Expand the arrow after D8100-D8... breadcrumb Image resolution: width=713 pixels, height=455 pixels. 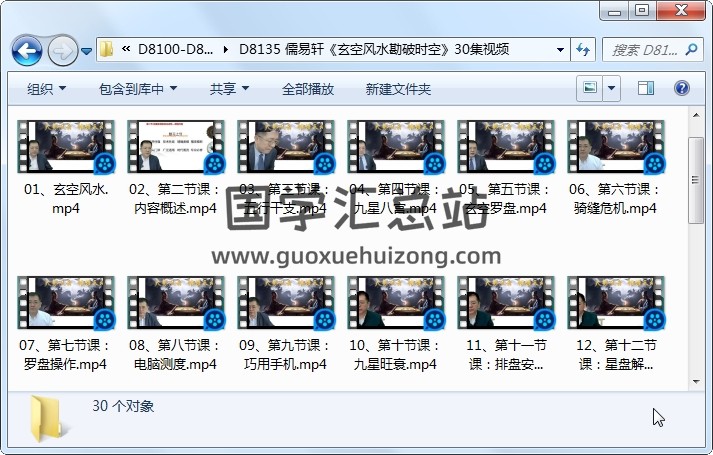pyautogui.click(x=226, y=49)
